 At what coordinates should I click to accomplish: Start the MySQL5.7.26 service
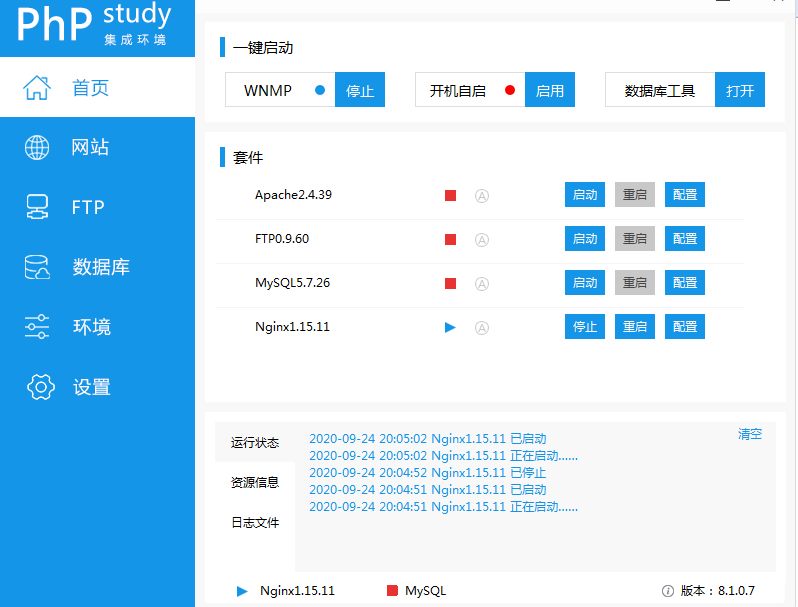[x=585, y=283]
